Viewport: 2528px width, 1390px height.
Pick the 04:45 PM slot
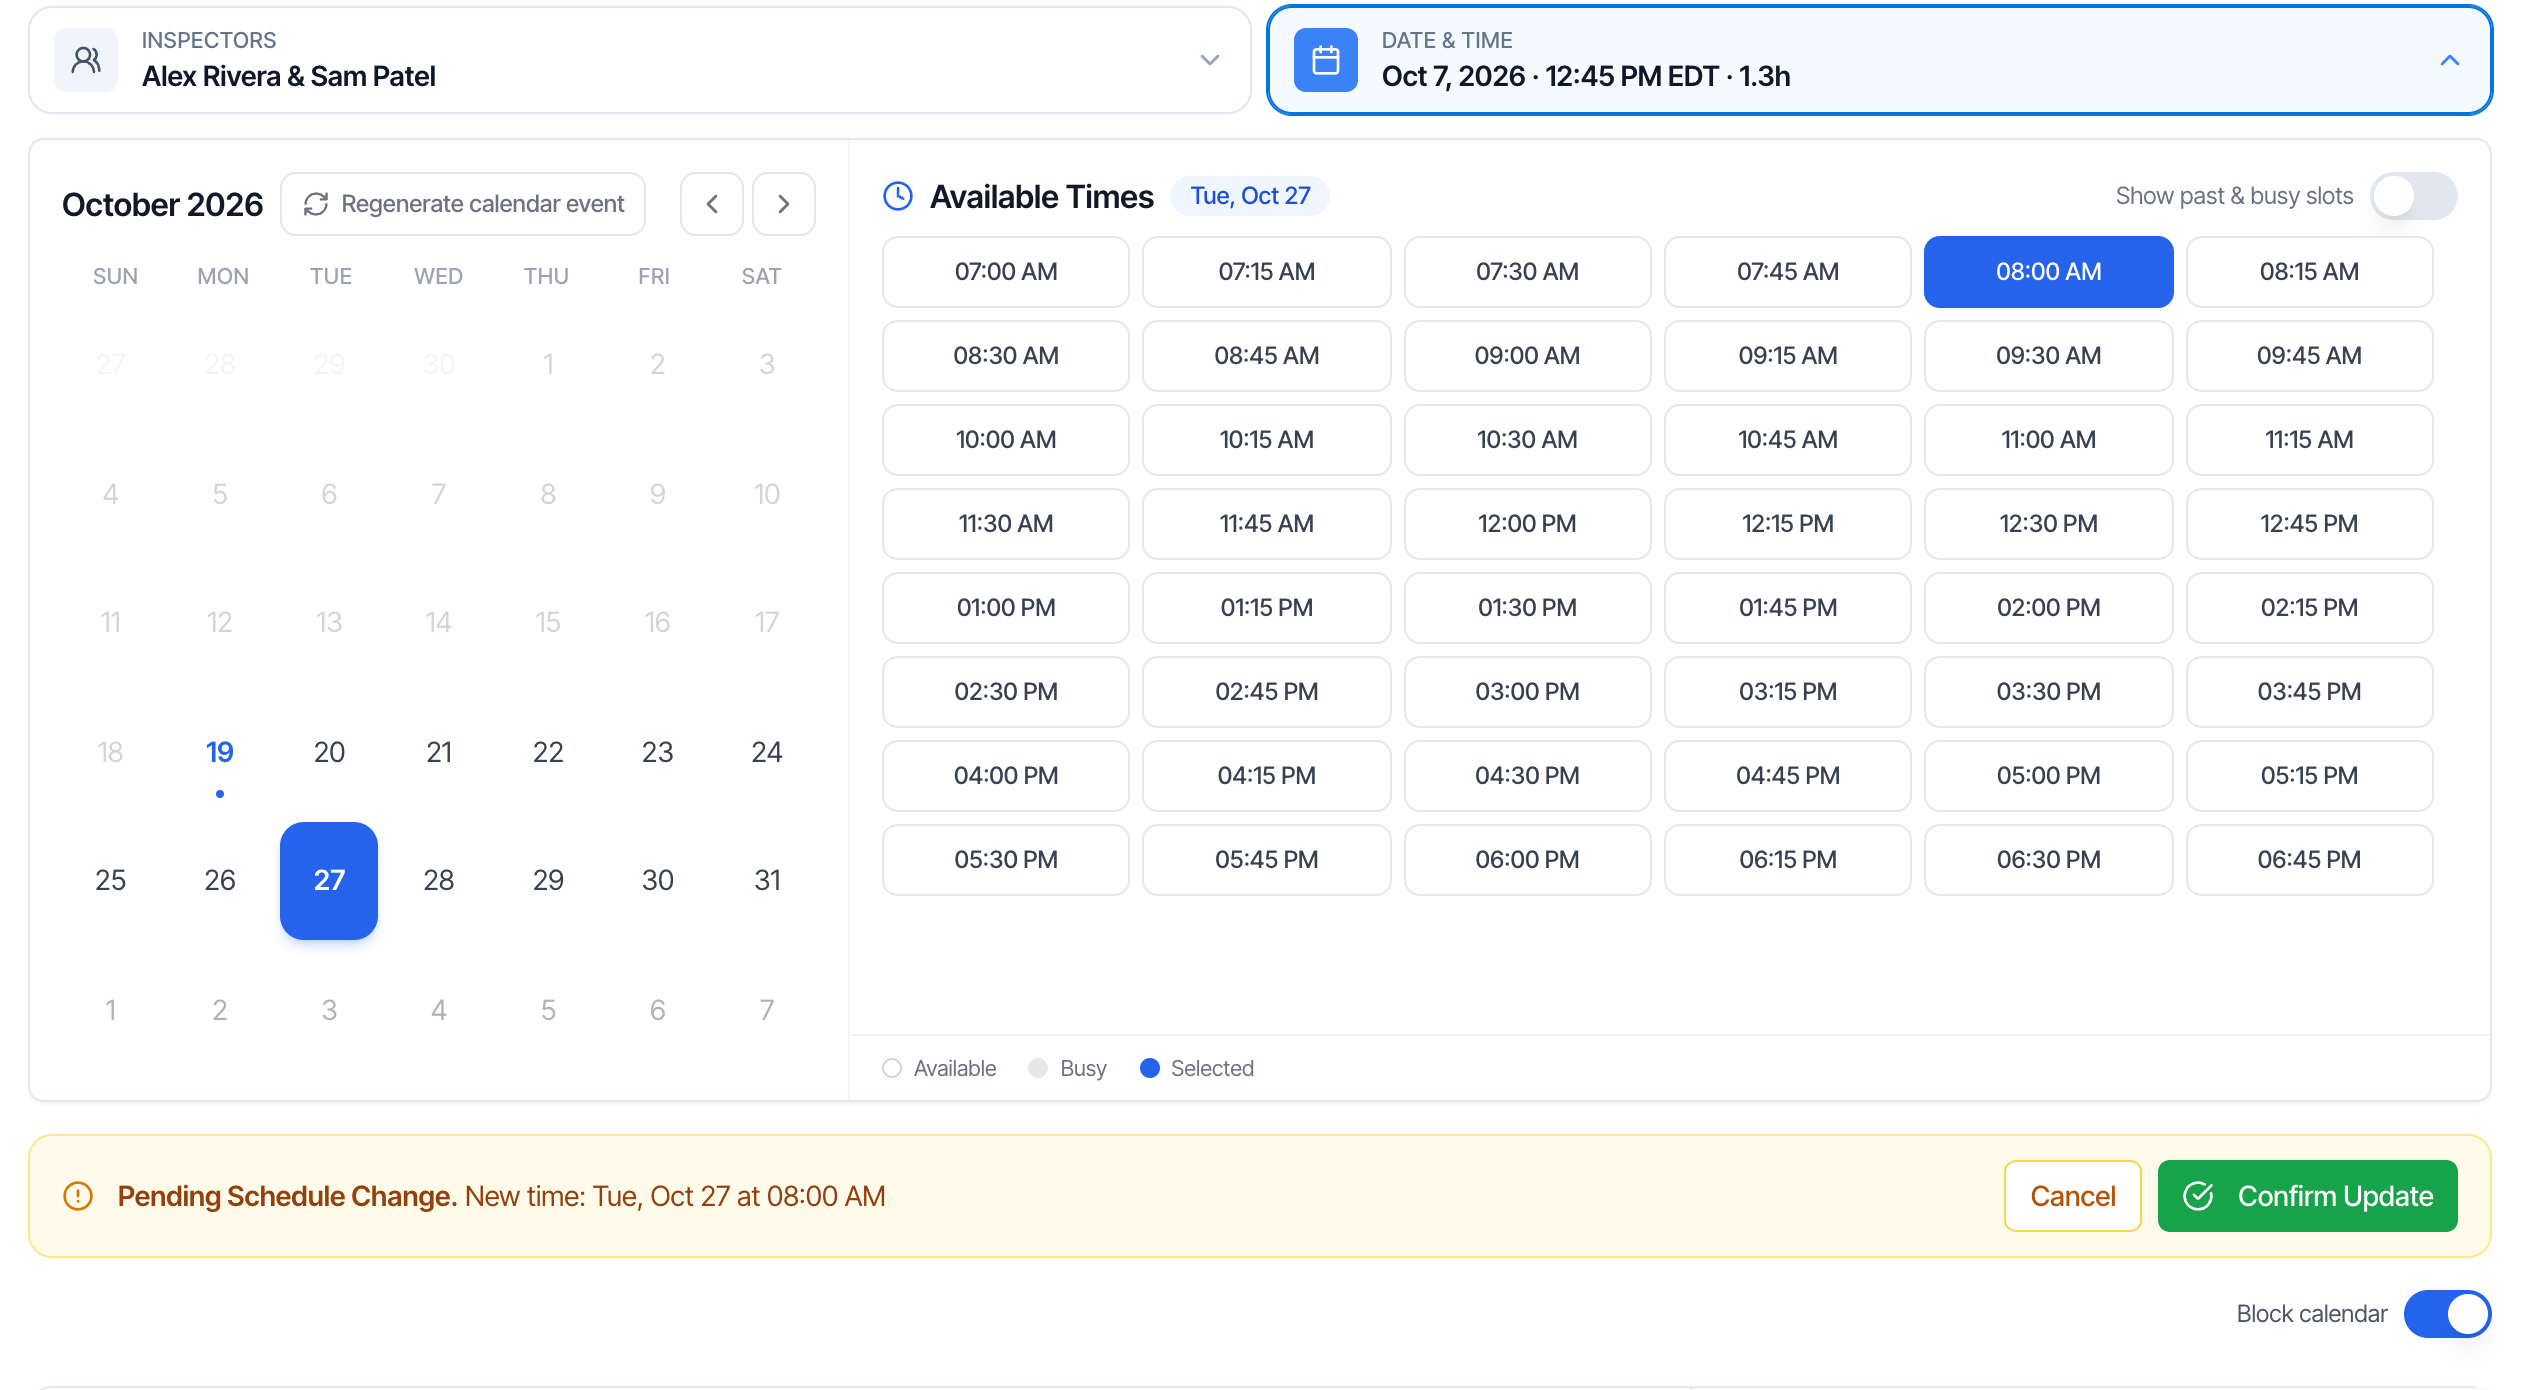click(1788, 776)
